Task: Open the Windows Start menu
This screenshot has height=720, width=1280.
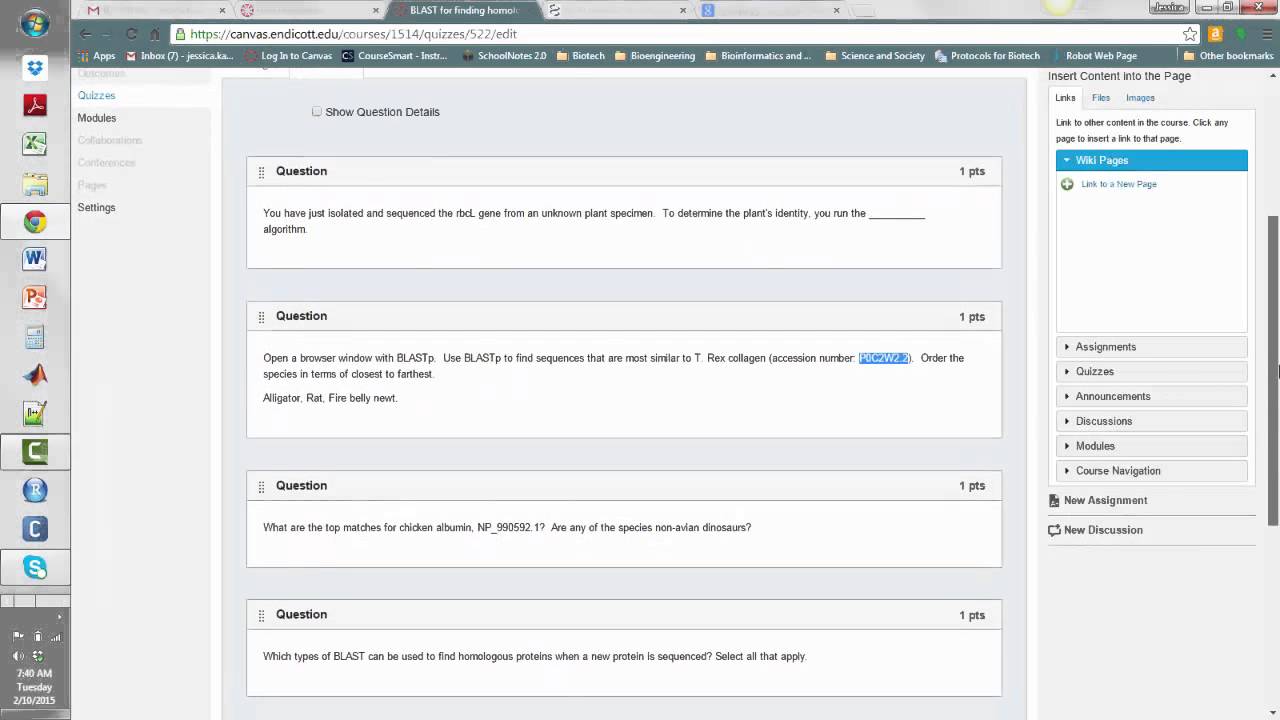Action: [x=35, y=24]
